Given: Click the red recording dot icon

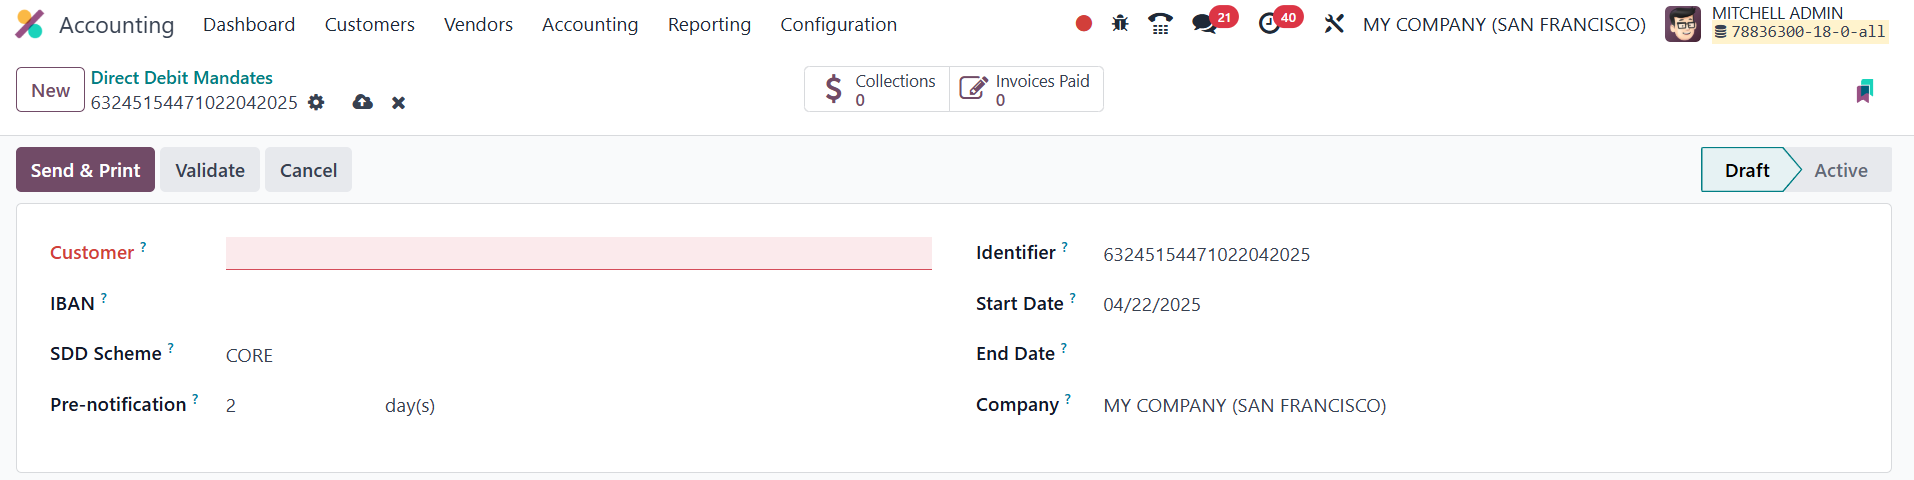Looking at the screenshot, I should coord(1083,23).
